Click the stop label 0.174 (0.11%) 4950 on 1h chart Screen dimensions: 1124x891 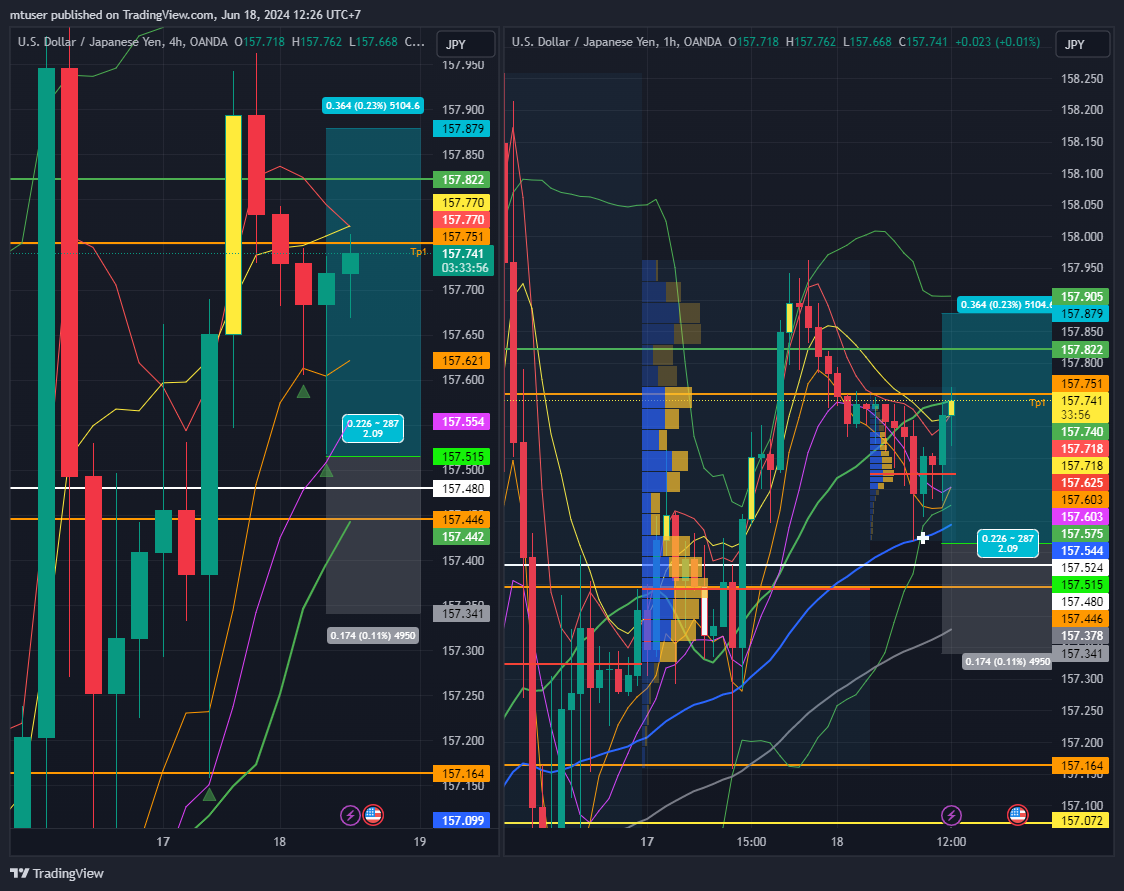click(x=1006, y=662)
